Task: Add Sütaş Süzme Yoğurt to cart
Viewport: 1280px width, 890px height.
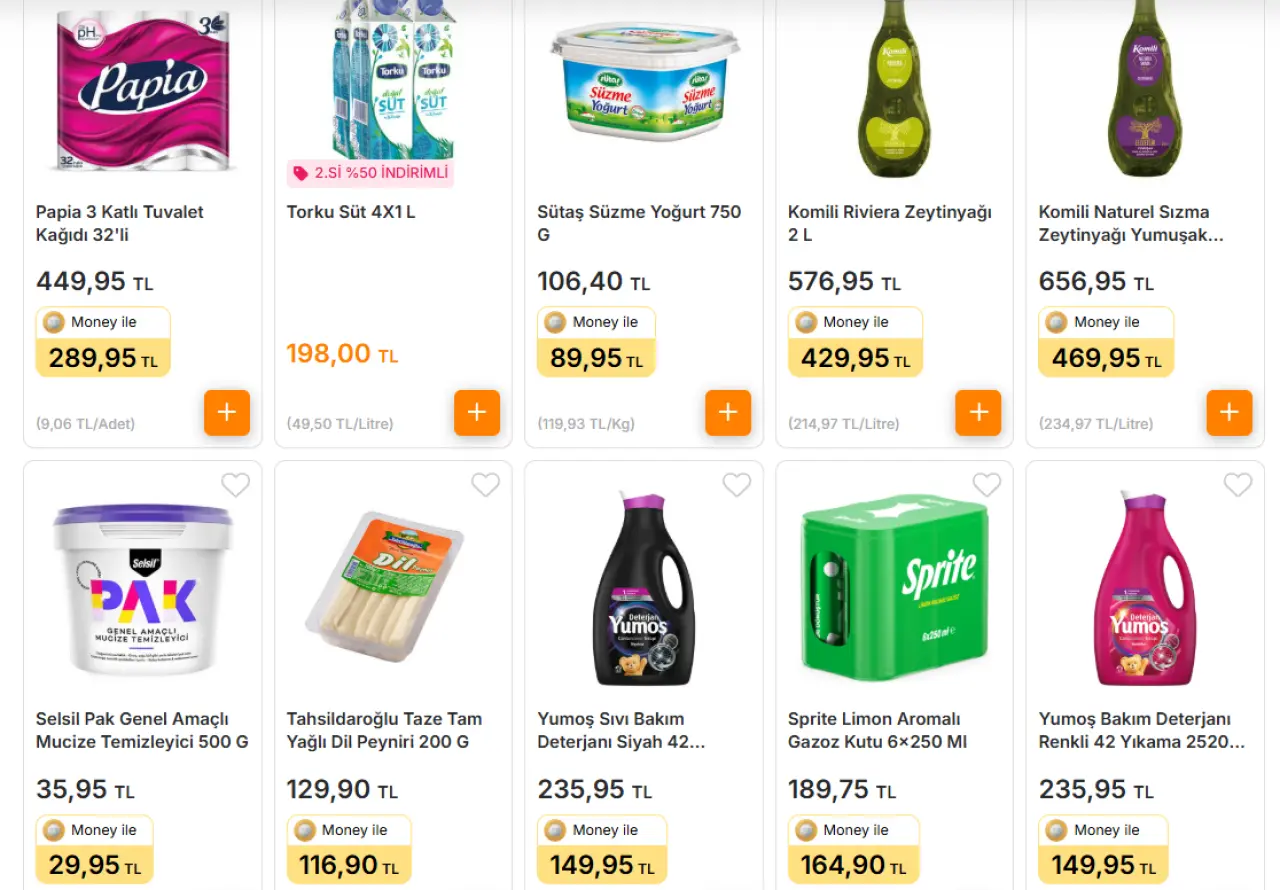Action: click(728, 413)
